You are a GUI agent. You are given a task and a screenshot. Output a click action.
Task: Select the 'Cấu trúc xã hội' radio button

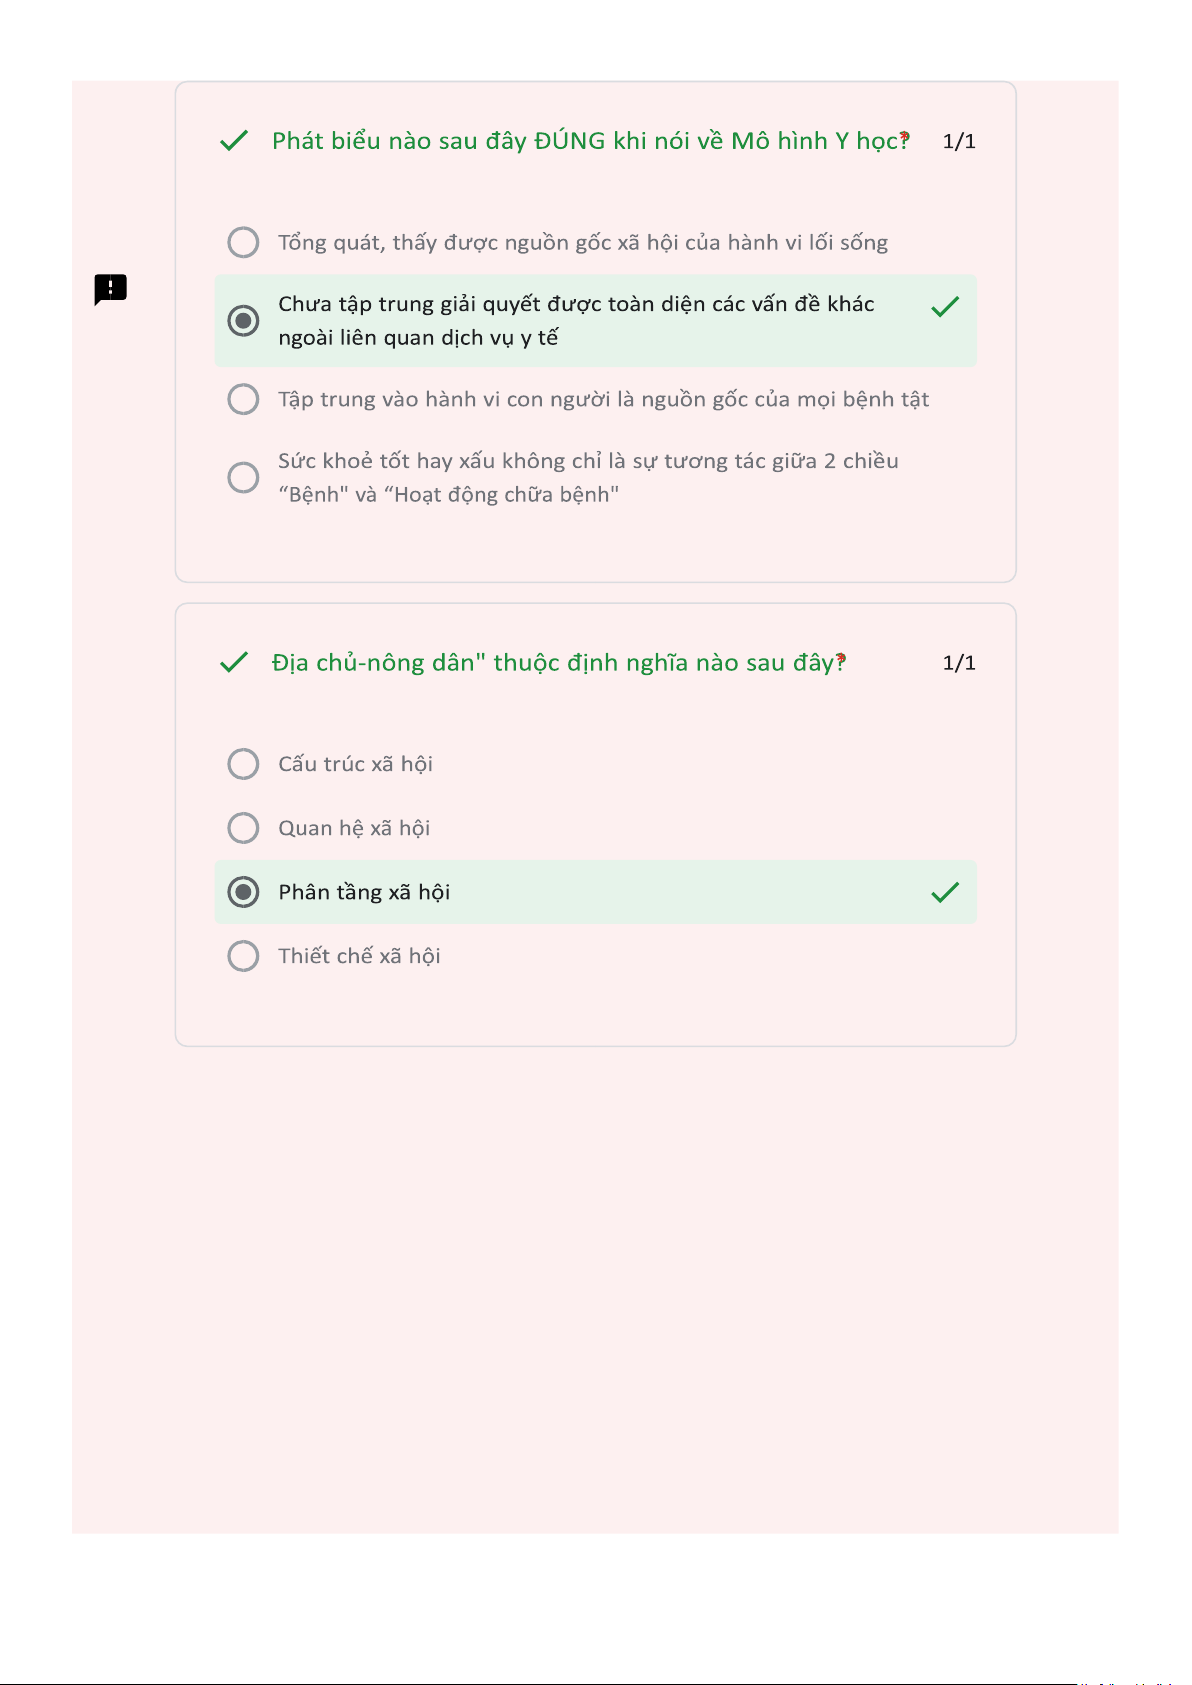click(x=243, y=764)
